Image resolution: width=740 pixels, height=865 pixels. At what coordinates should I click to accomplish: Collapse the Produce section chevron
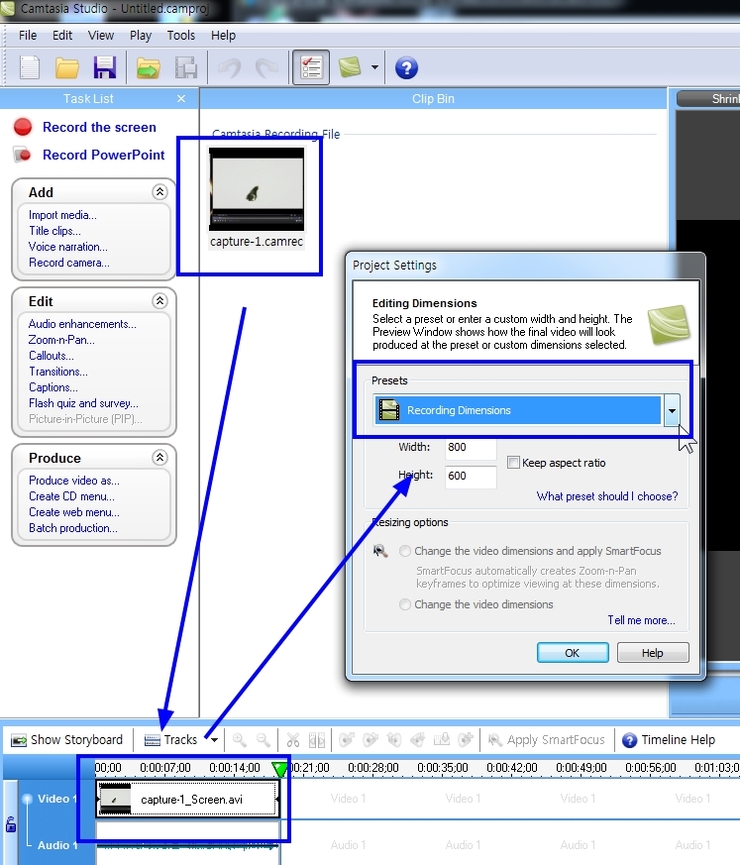159,457
